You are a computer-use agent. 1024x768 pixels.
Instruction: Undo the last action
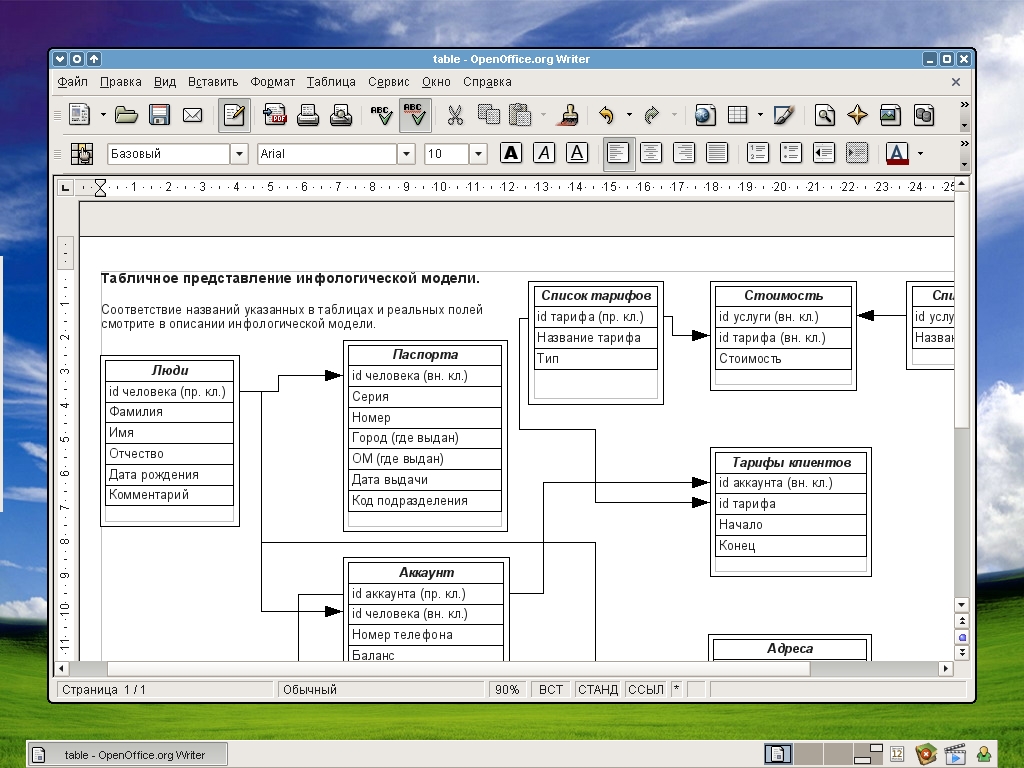point(607,116)
